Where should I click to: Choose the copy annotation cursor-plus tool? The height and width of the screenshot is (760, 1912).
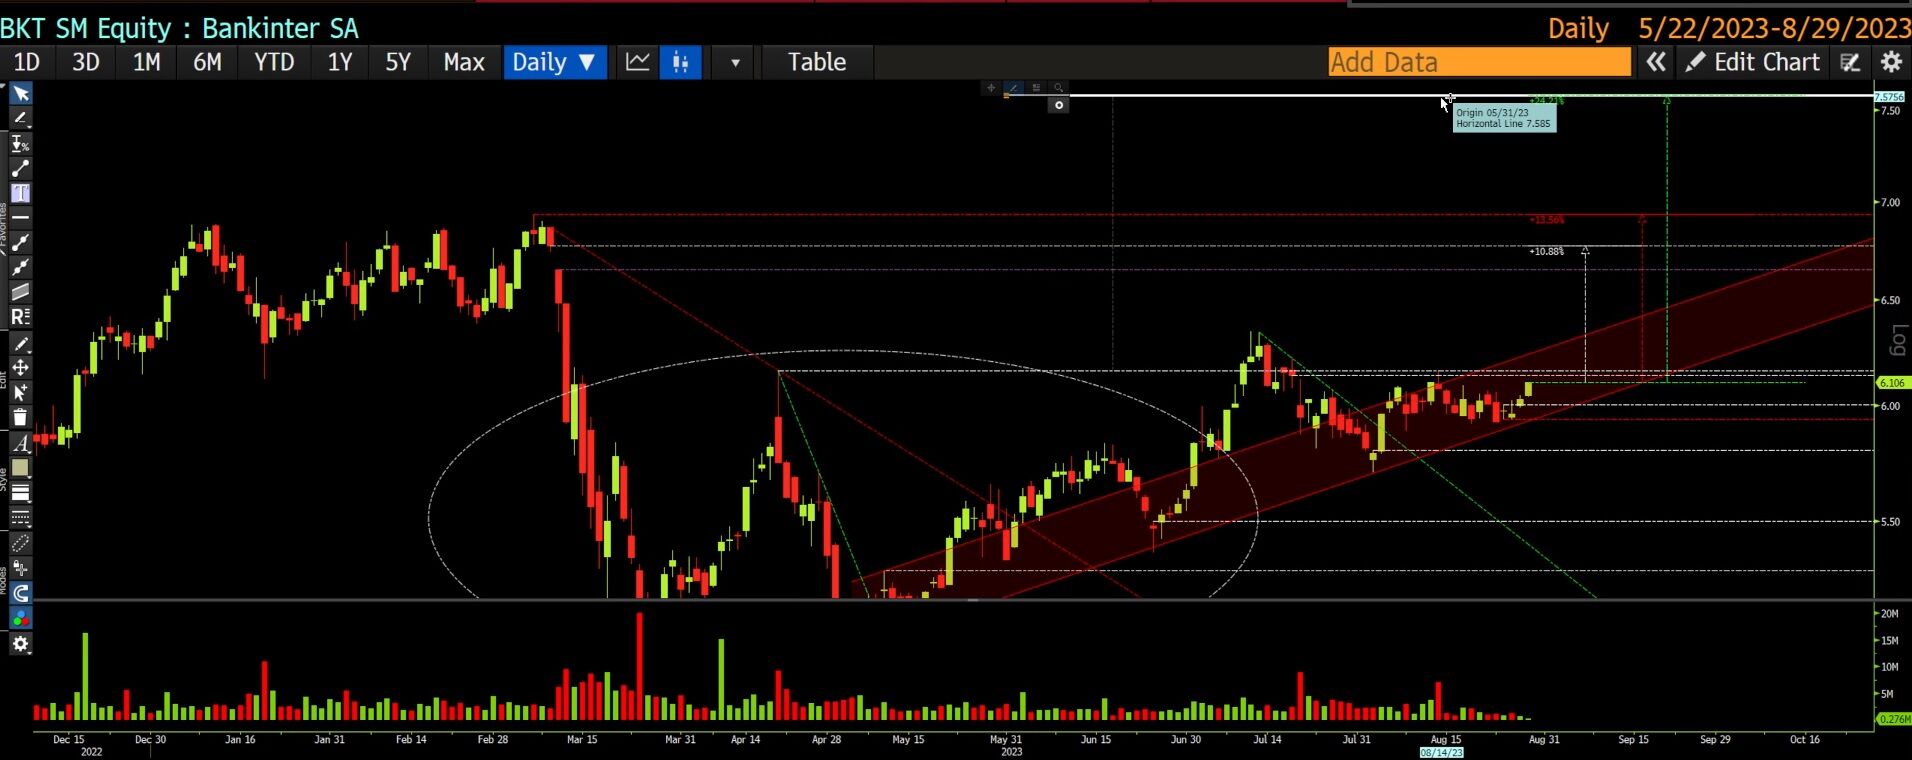[x=20, y=393]
